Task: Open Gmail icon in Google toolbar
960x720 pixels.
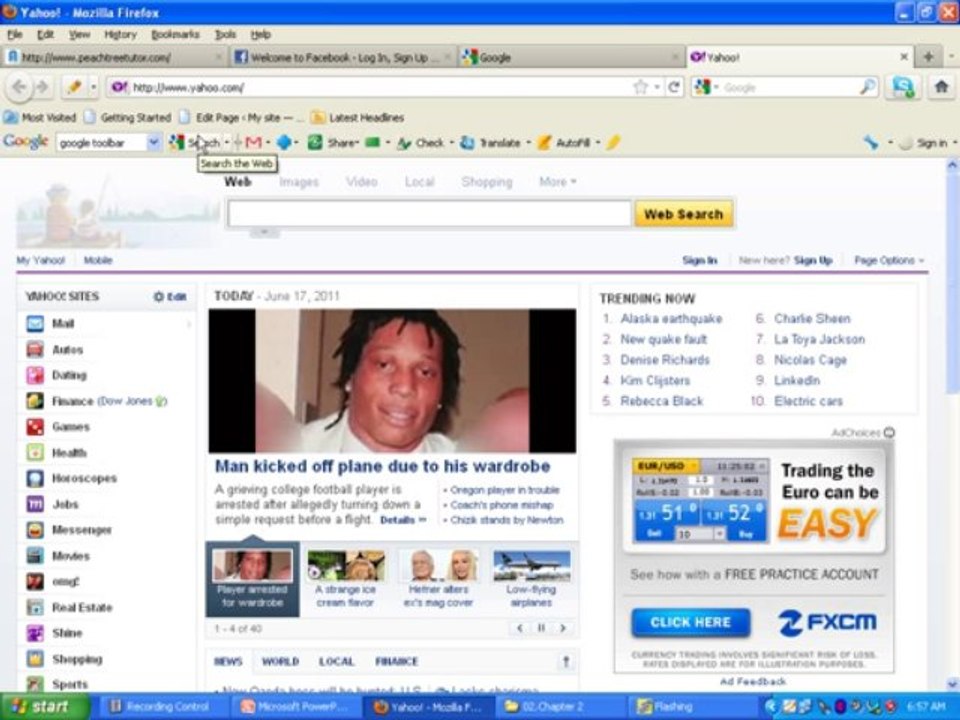Action: [253, 143]
